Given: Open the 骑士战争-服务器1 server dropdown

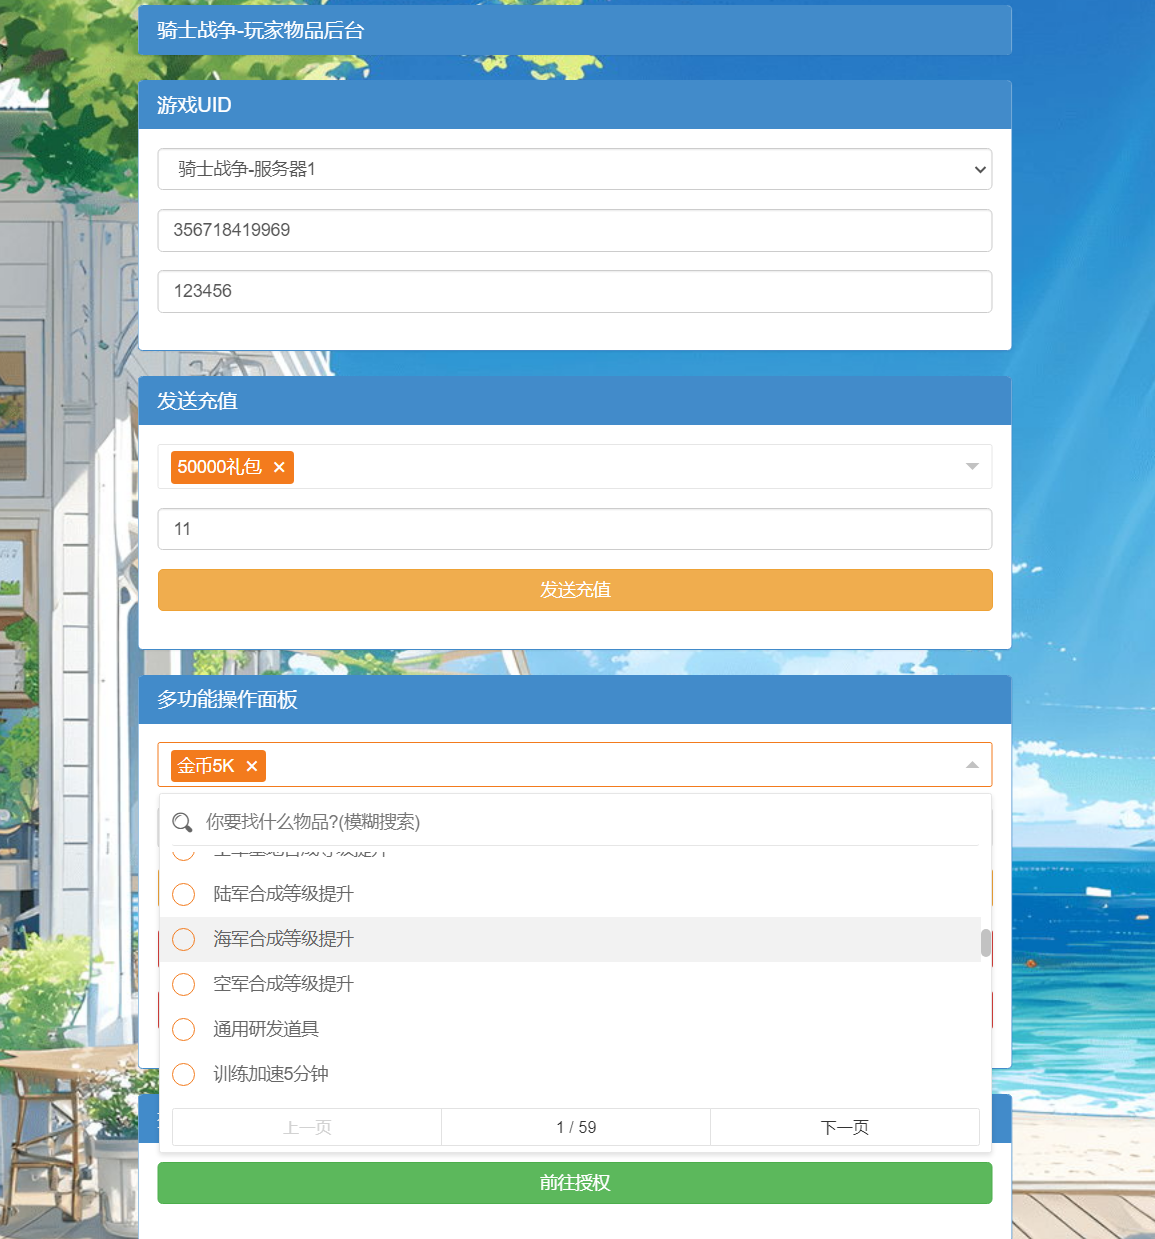Looking at the screenshot, I should pos(574,169).
